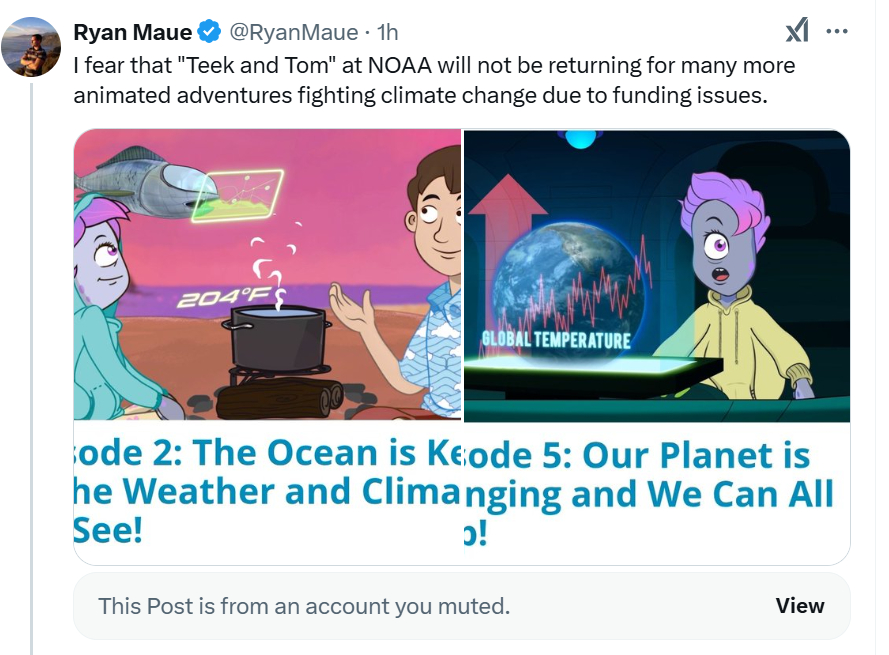Click the blue verified badge
Image resolution: width=889 pixels, height=655 pixels.
click(x=209, y=33)
